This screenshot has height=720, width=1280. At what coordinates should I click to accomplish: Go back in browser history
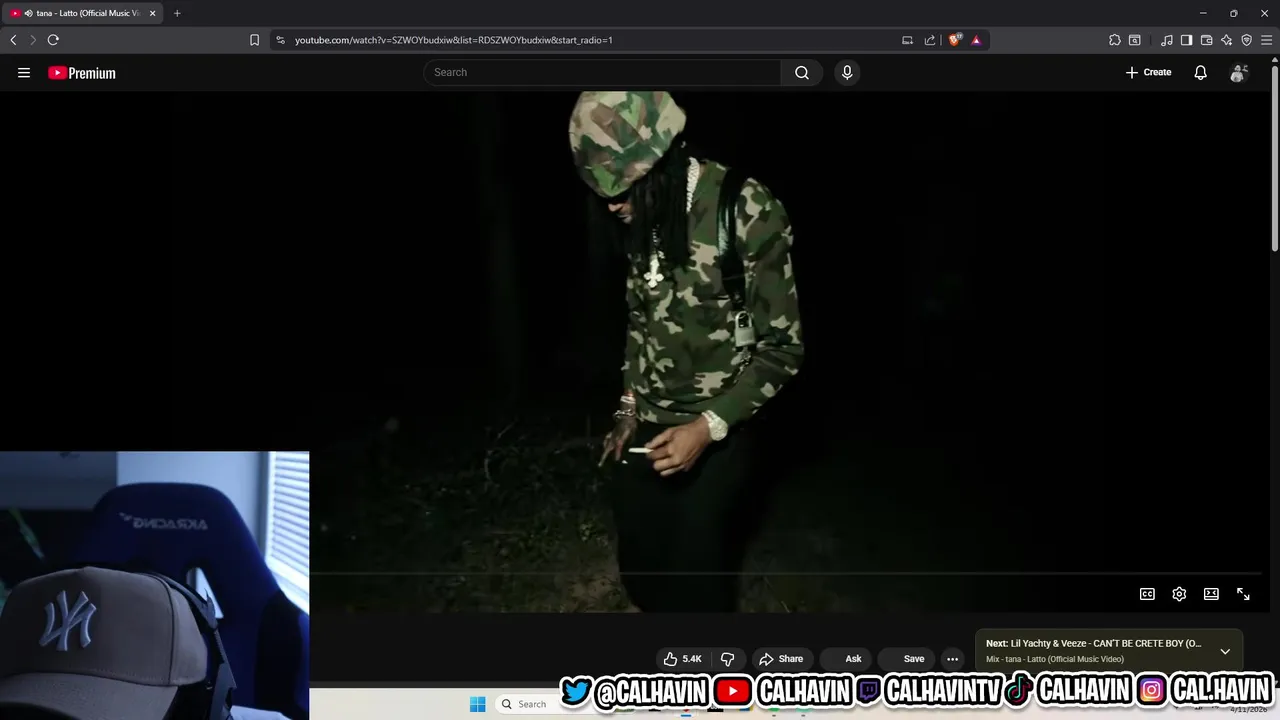[x=13, y=40]
